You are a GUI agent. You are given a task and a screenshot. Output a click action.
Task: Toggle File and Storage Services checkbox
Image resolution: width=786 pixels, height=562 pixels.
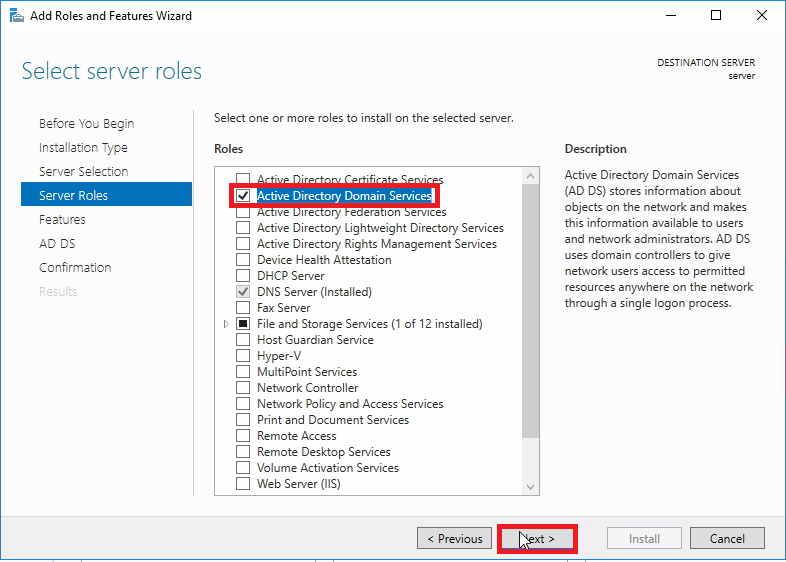[243, 324]
